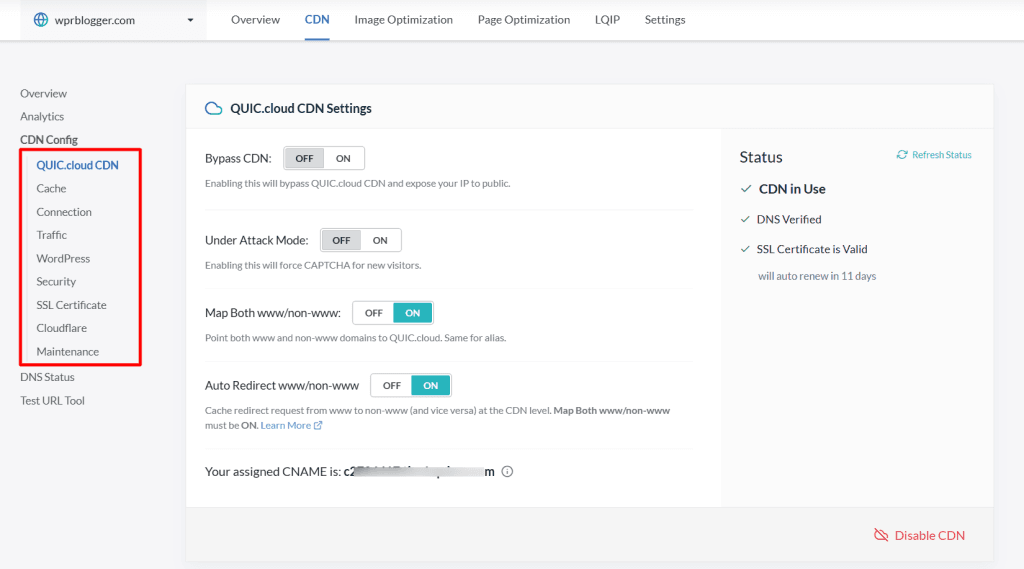This screenshot has width=1024, height=569.
Task: Select QUIC.cloud CDN in the sidebar
Action: tap(77, 165)
